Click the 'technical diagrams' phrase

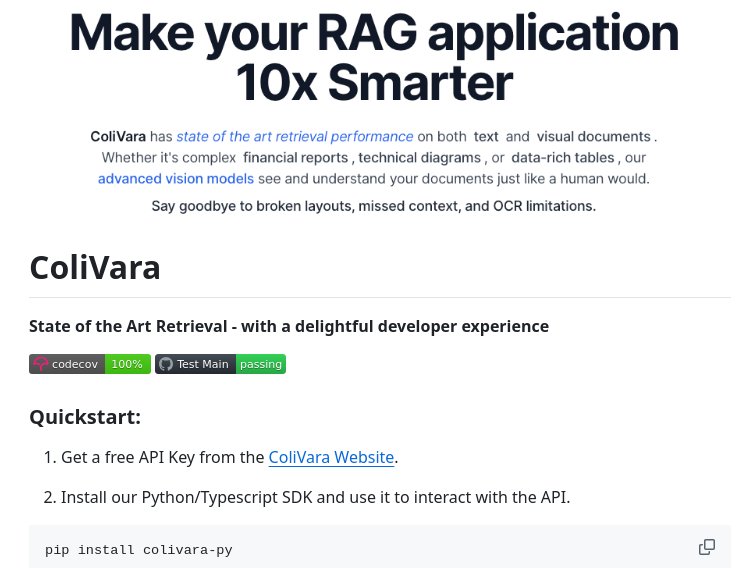pos(419,157)
